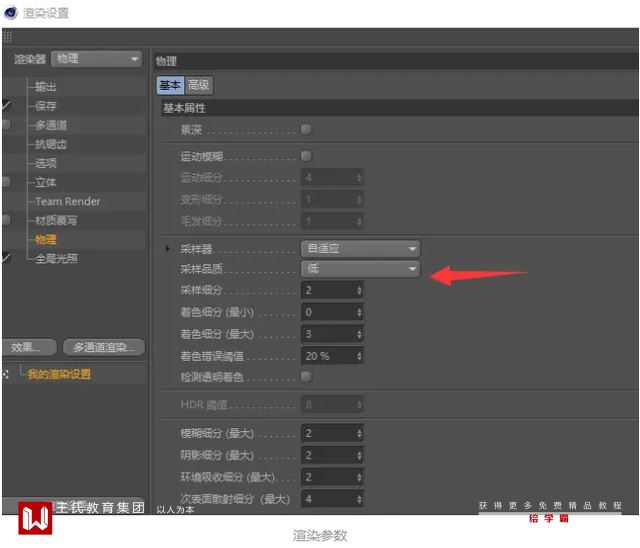This screenshot has height=548, width=640.
Task: Adjust the 环境吸收细分 (最大) stepper arrows
Action: pyautogui.click(x=359, y=477)
